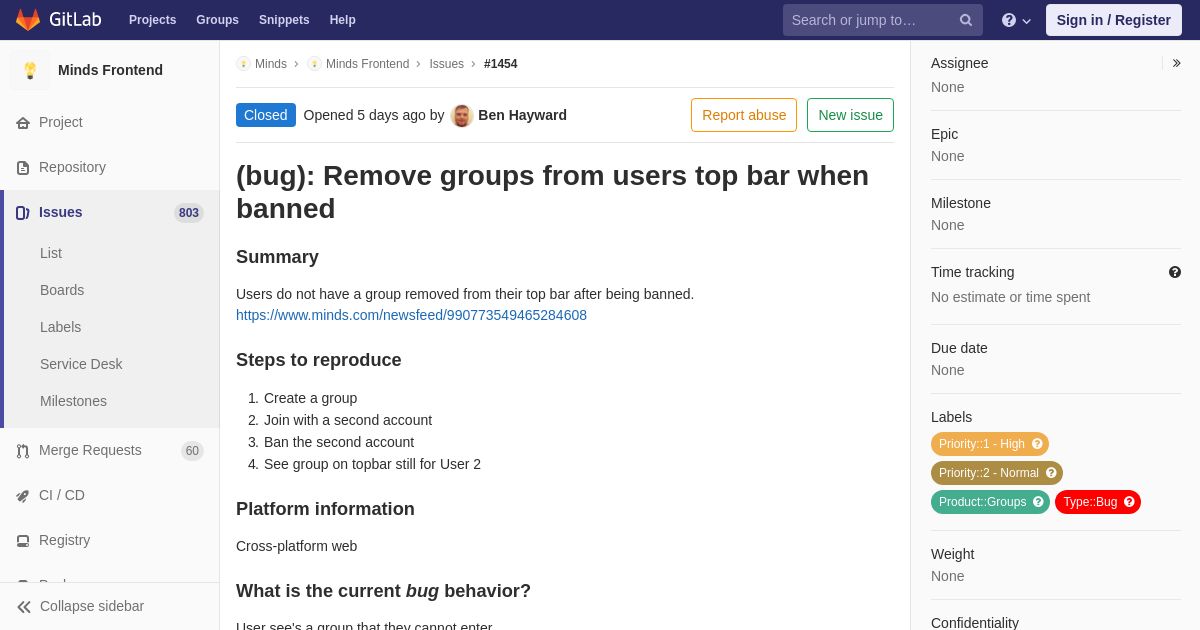Click Ben Hayward author name link
This screenshot has width=1200, height=630.
tap(522, 115)
